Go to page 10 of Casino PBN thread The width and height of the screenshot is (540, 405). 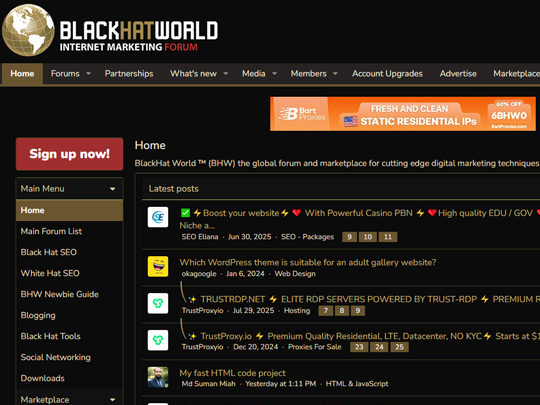coord(367,237)
